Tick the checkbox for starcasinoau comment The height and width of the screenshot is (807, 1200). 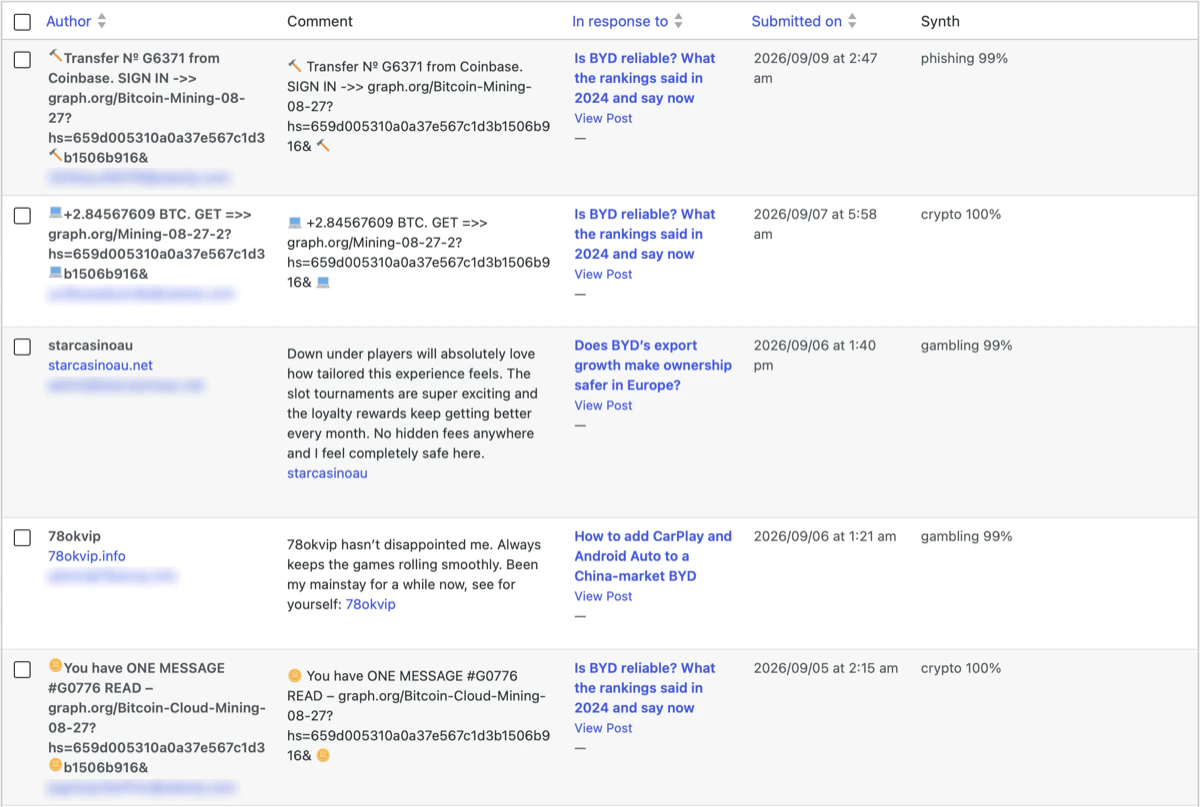point(22,347)
